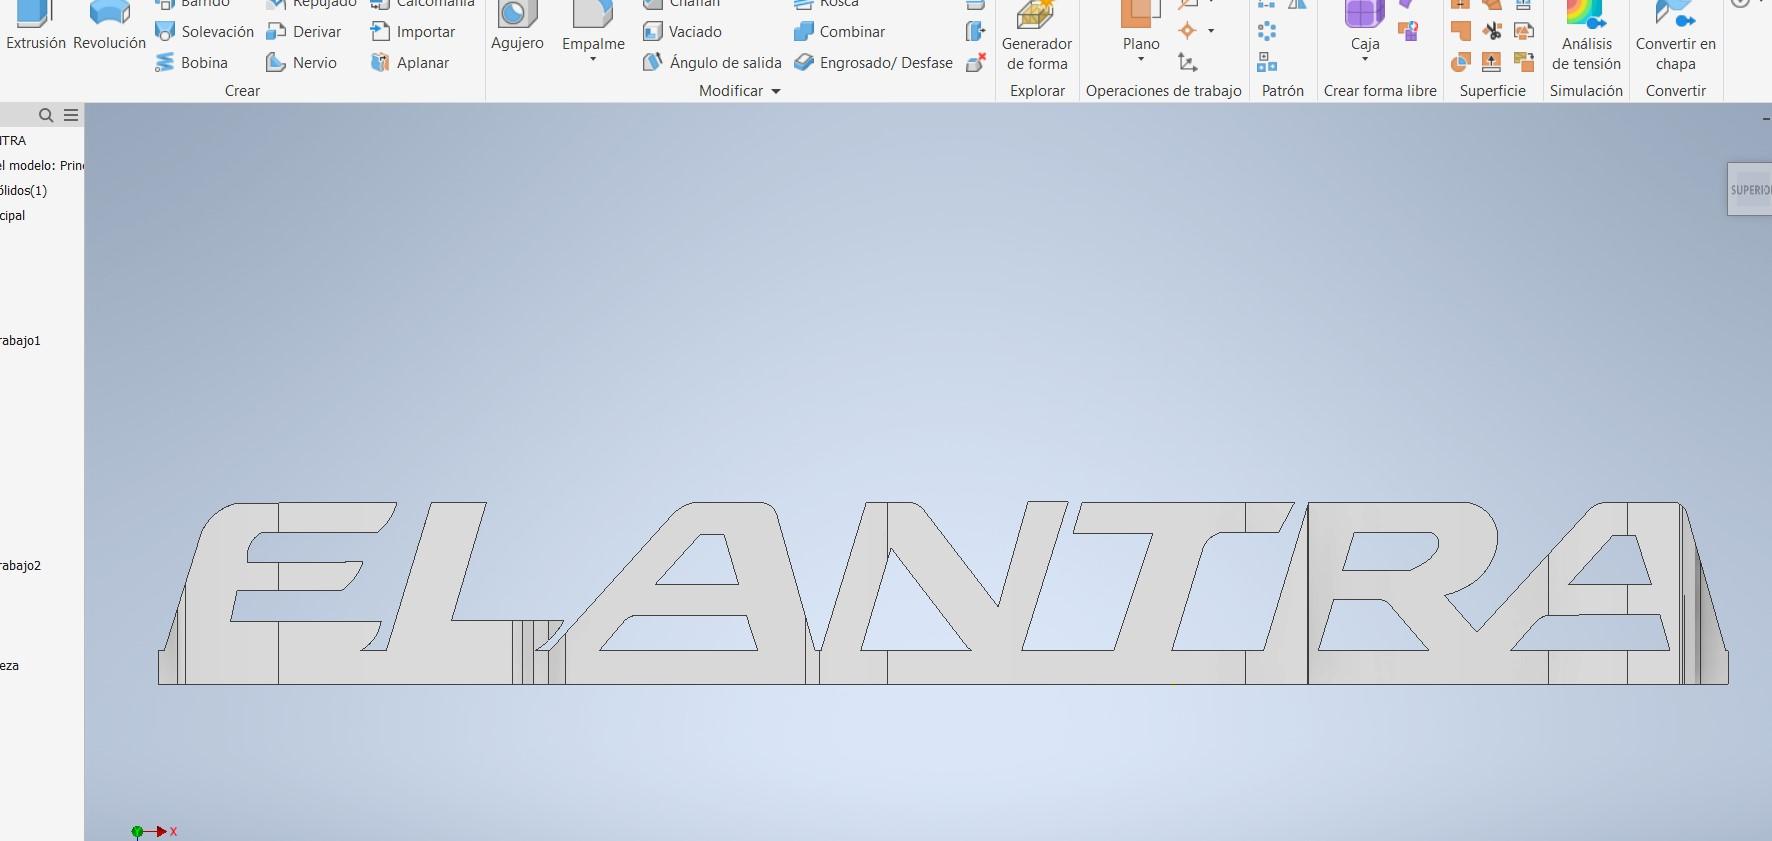Viewport: 1772px width, 841px height.
Task: Open the Engrosado/ Desfase tool
Action: click(873, 63)
